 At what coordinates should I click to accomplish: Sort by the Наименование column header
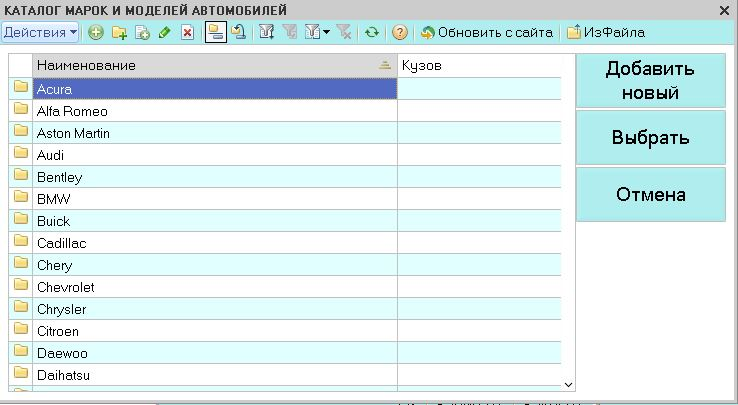click(x=215, y=65)
